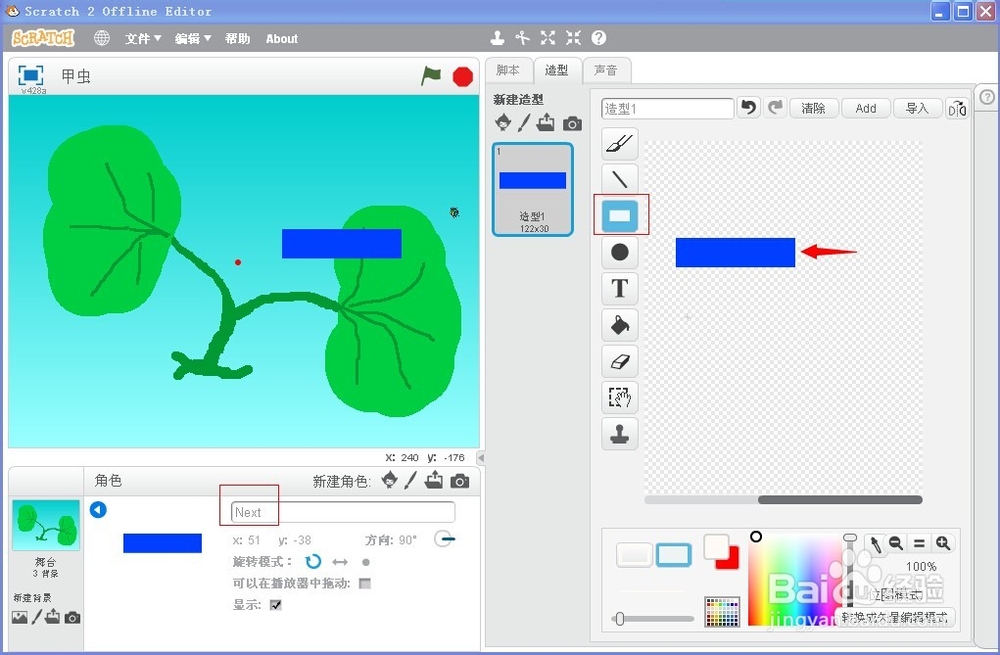Create new sprite from camera
Viewport: 1000px width, 655px height.
[460, 482]
